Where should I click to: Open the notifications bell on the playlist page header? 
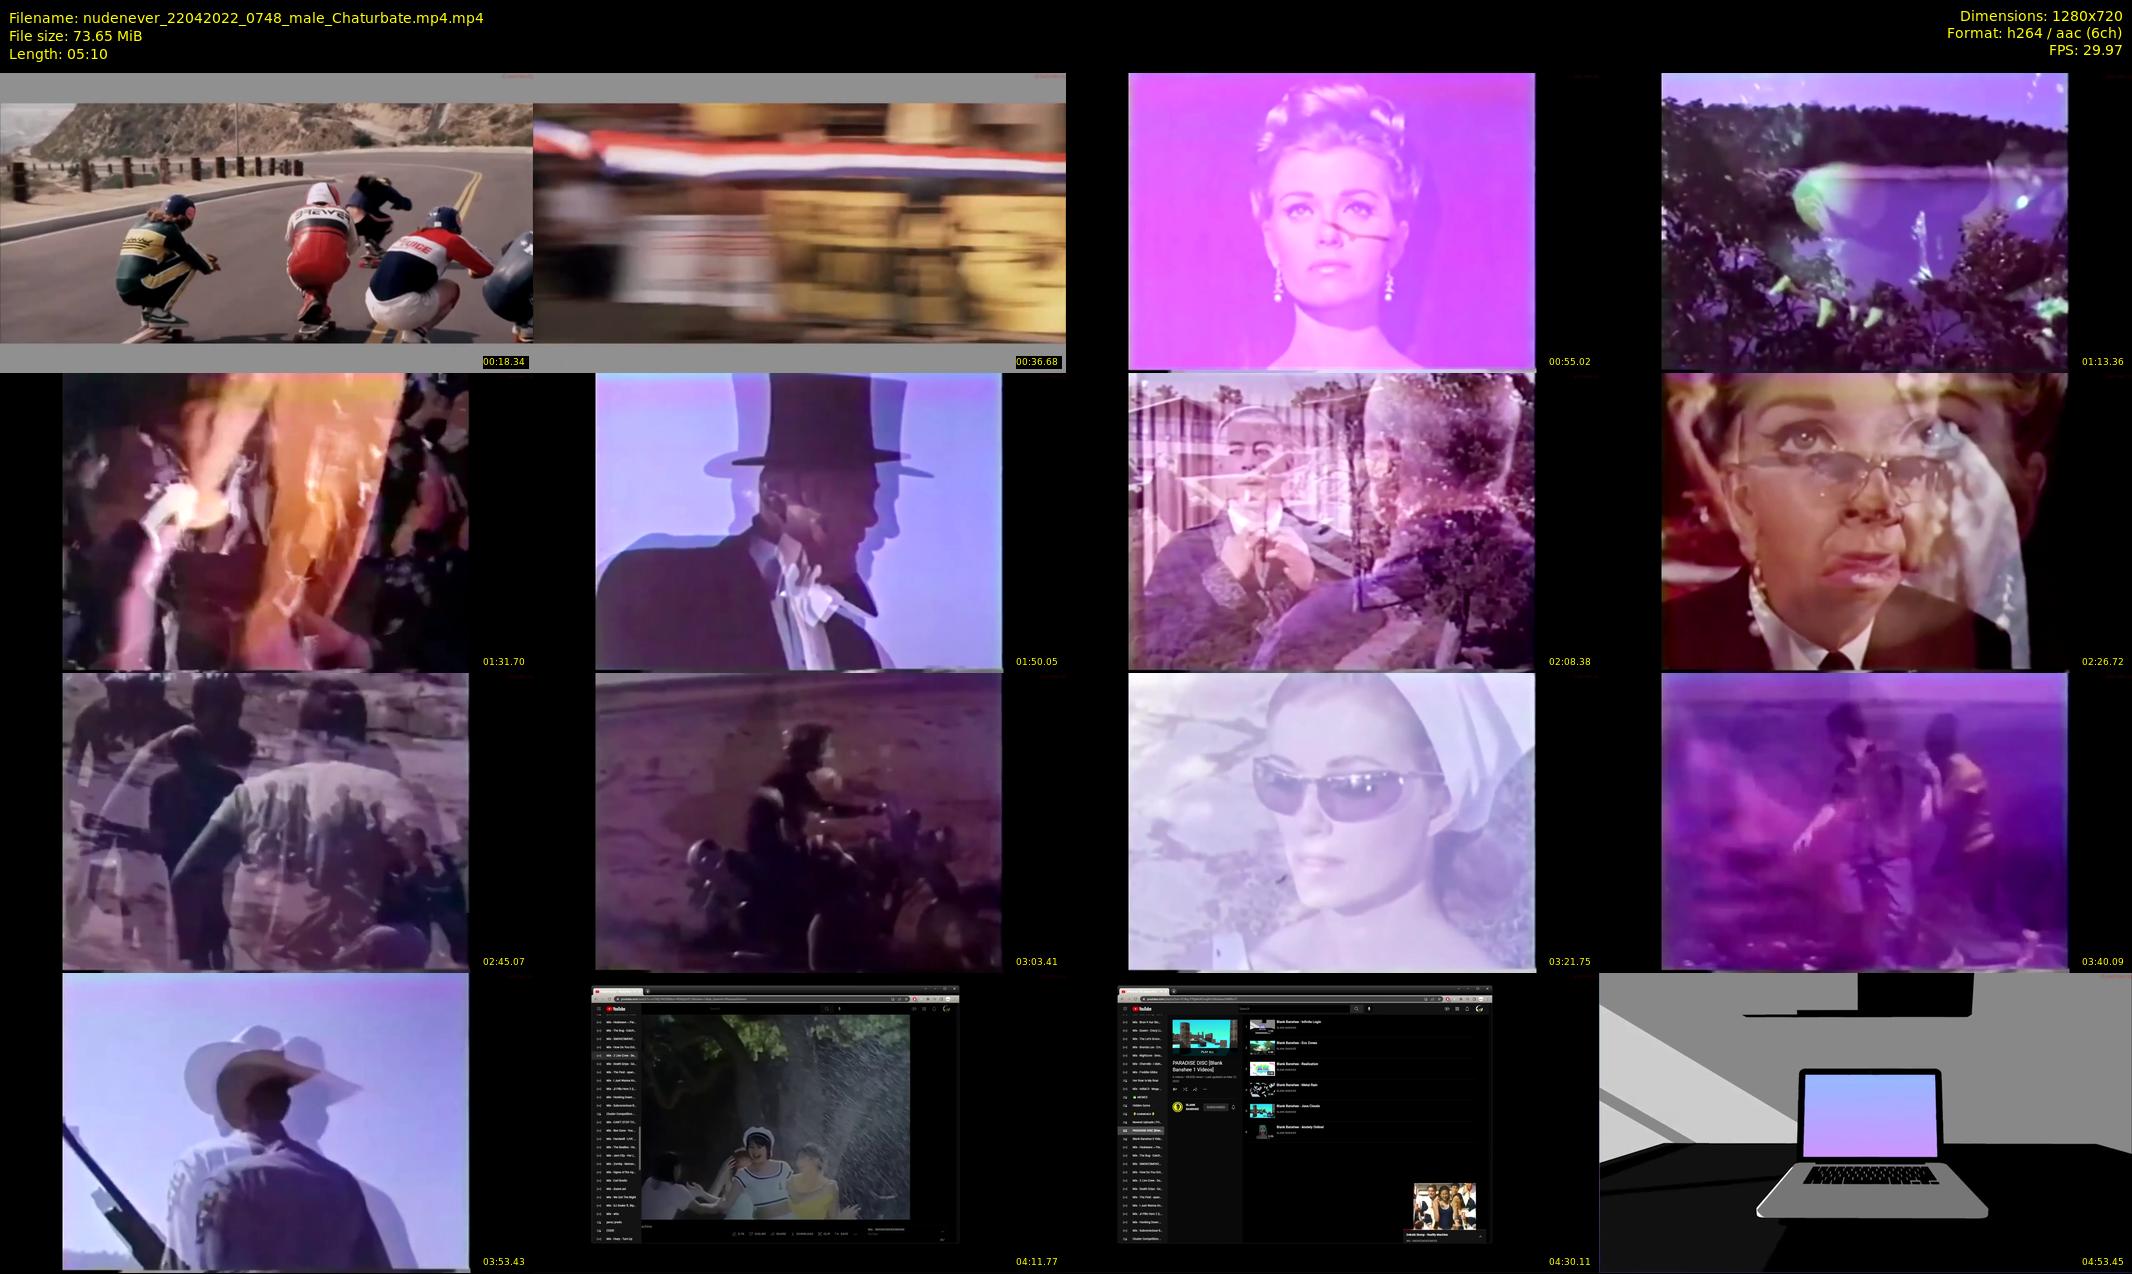[x=1467, y=1009]
